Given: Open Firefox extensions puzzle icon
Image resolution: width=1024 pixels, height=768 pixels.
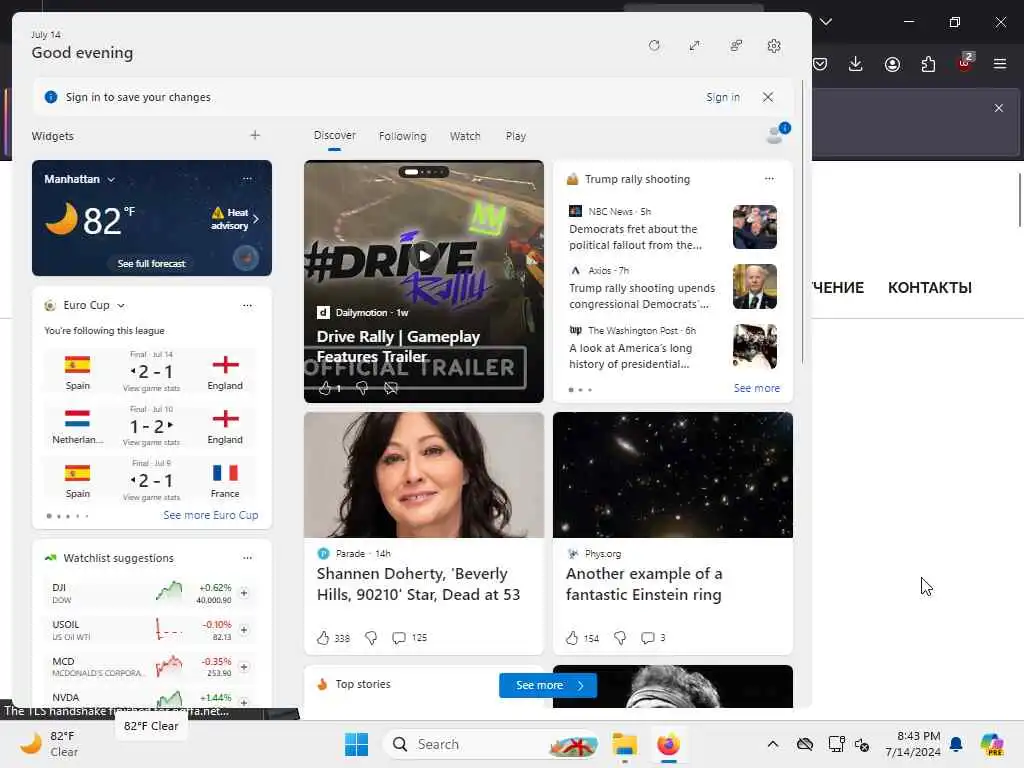Looking at the screenshot, I should coord(928,64).
